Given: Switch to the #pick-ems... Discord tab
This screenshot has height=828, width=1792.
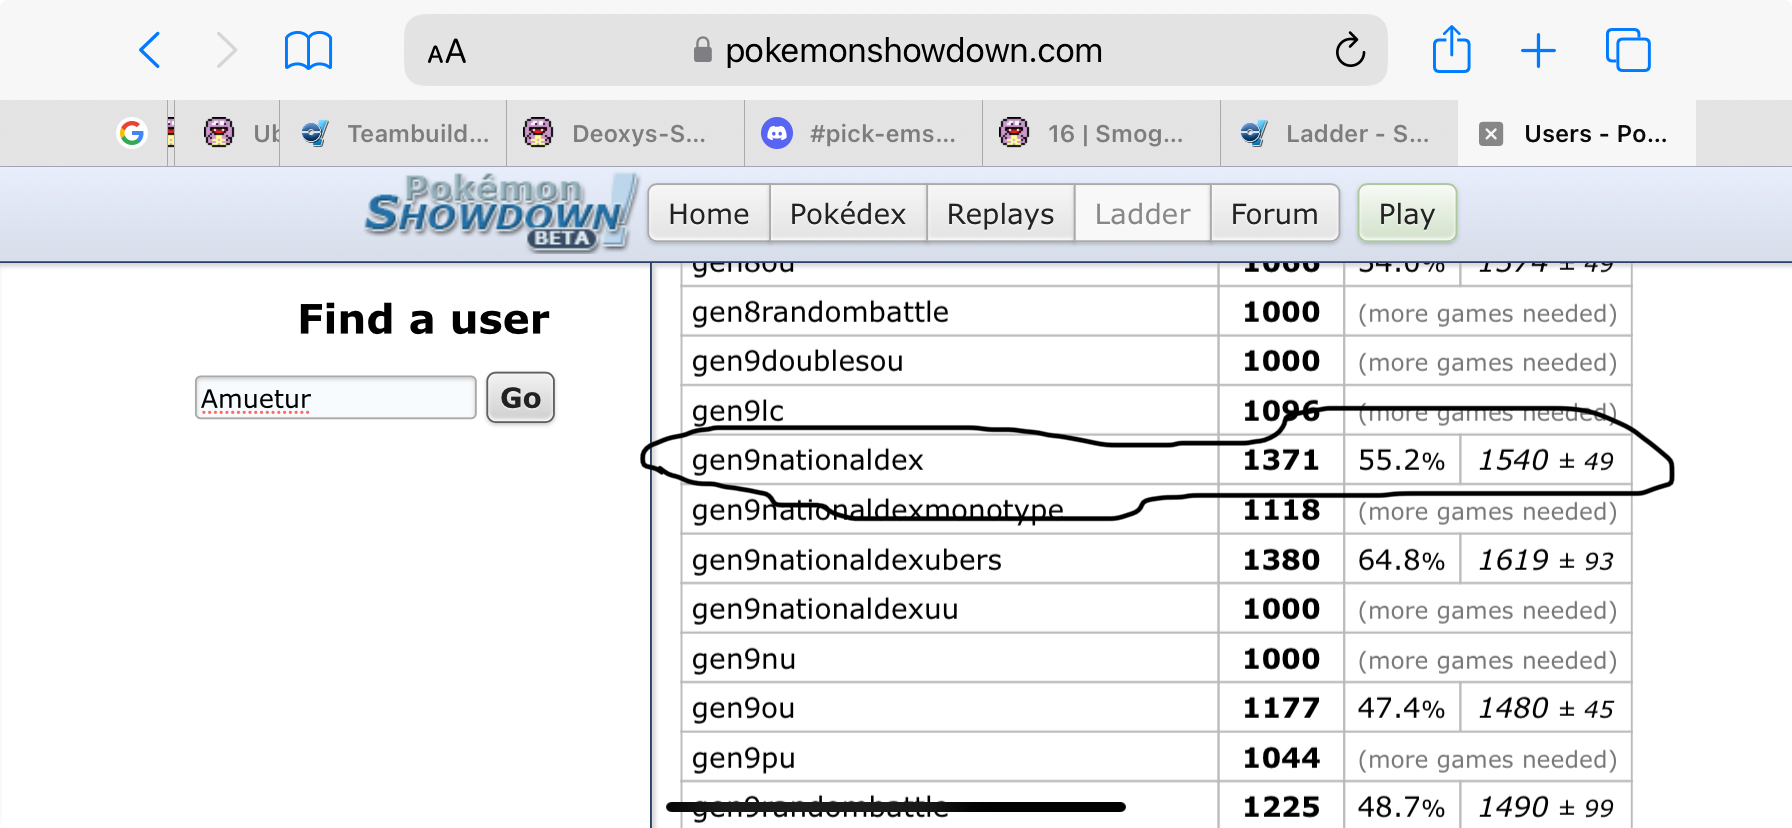Looking at the screenshot, I should click(864, 133).
